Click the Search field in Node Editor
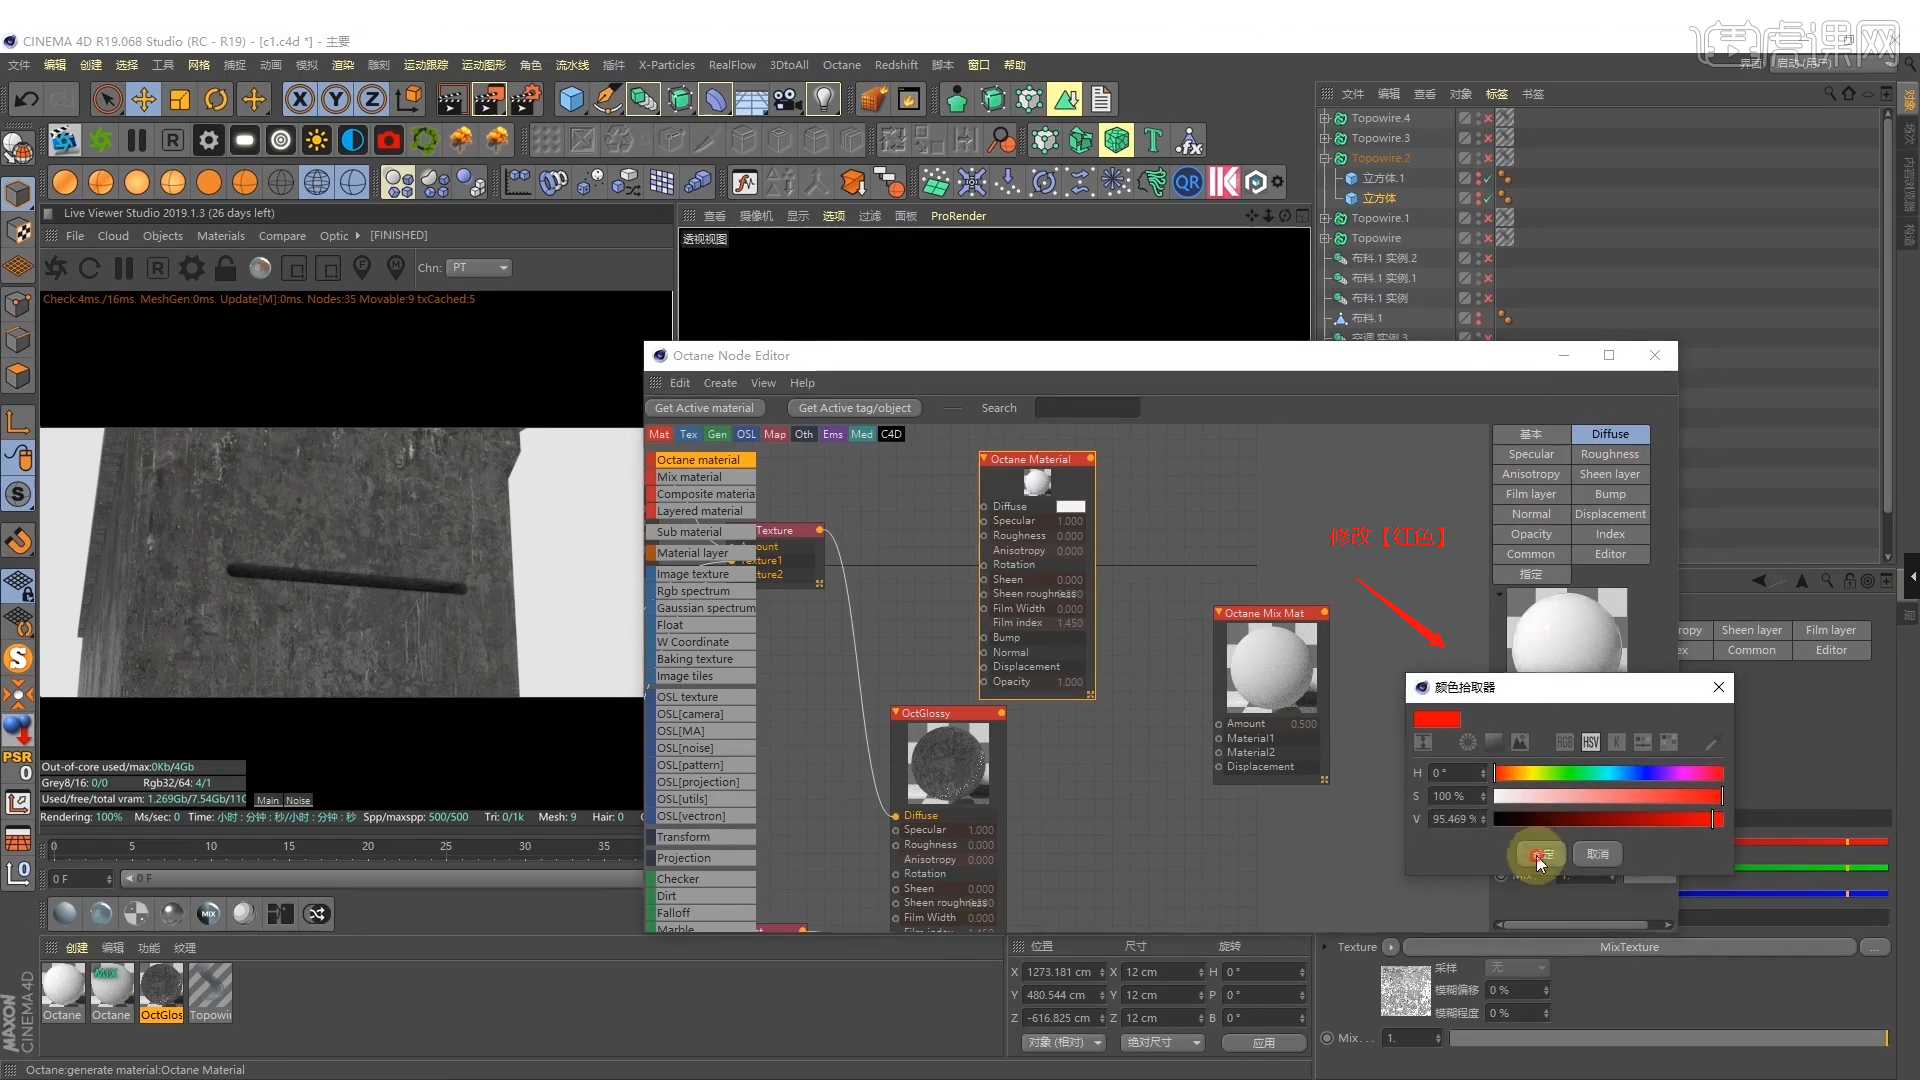The height and width of the screenshot is (1080, 1920). click(1087, 408)
